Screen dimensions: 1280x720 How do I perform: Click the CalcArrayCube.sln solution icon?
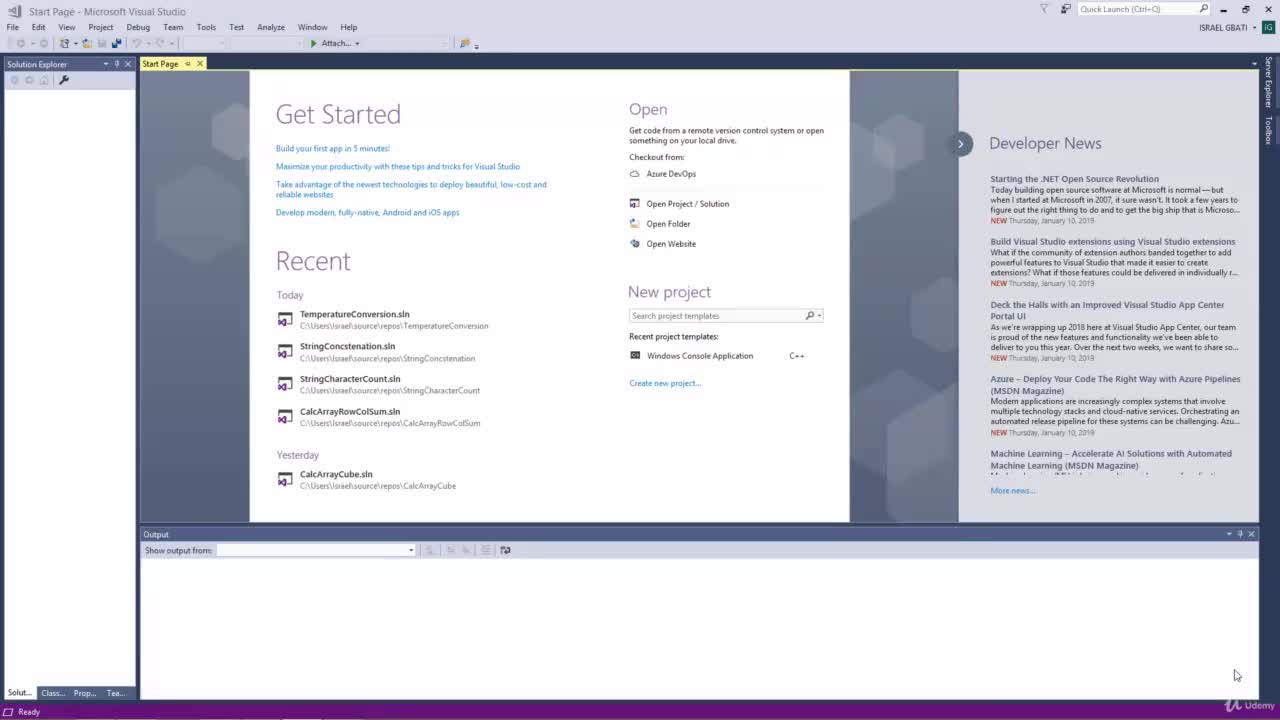click(x=285, y=480)
